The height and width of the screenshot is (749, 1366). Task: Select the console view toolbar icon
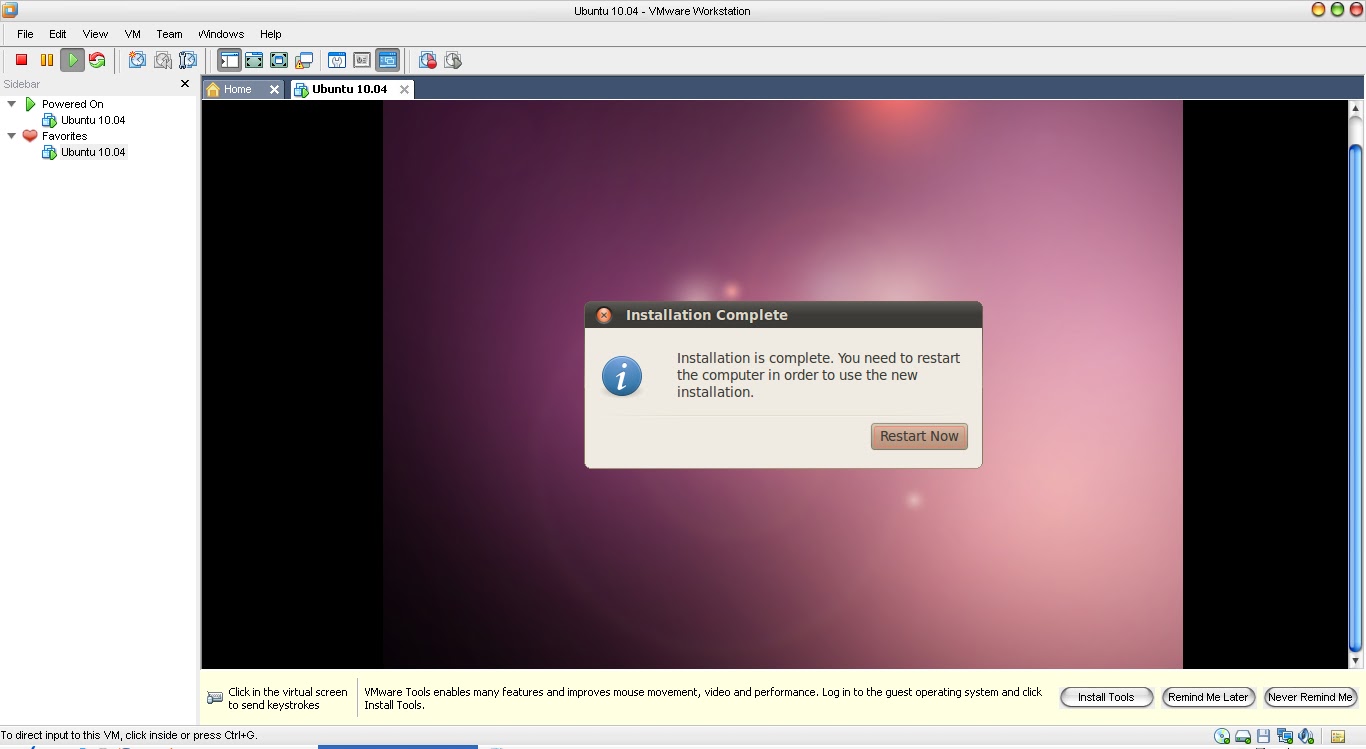click(x=387, y=60)
